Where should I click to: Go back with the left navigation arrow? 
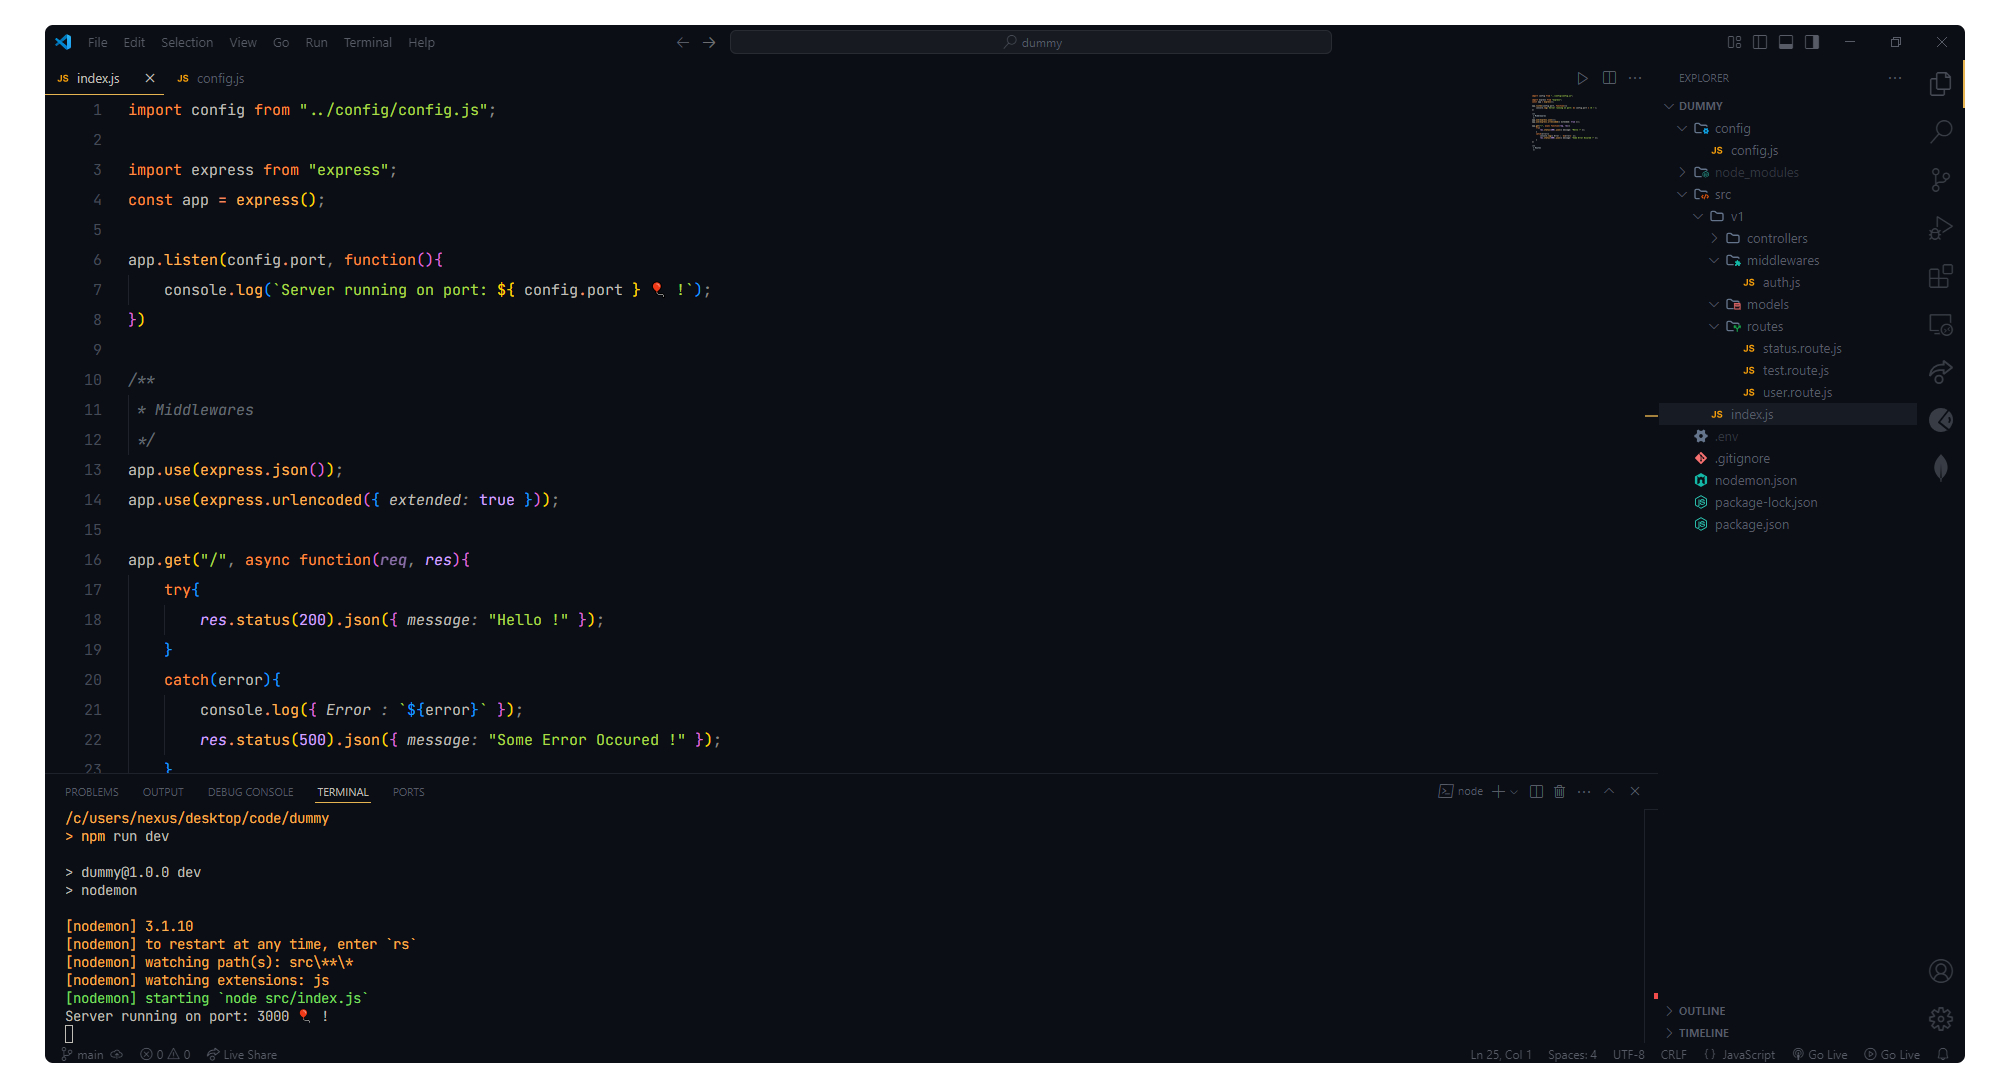[683, 42]
